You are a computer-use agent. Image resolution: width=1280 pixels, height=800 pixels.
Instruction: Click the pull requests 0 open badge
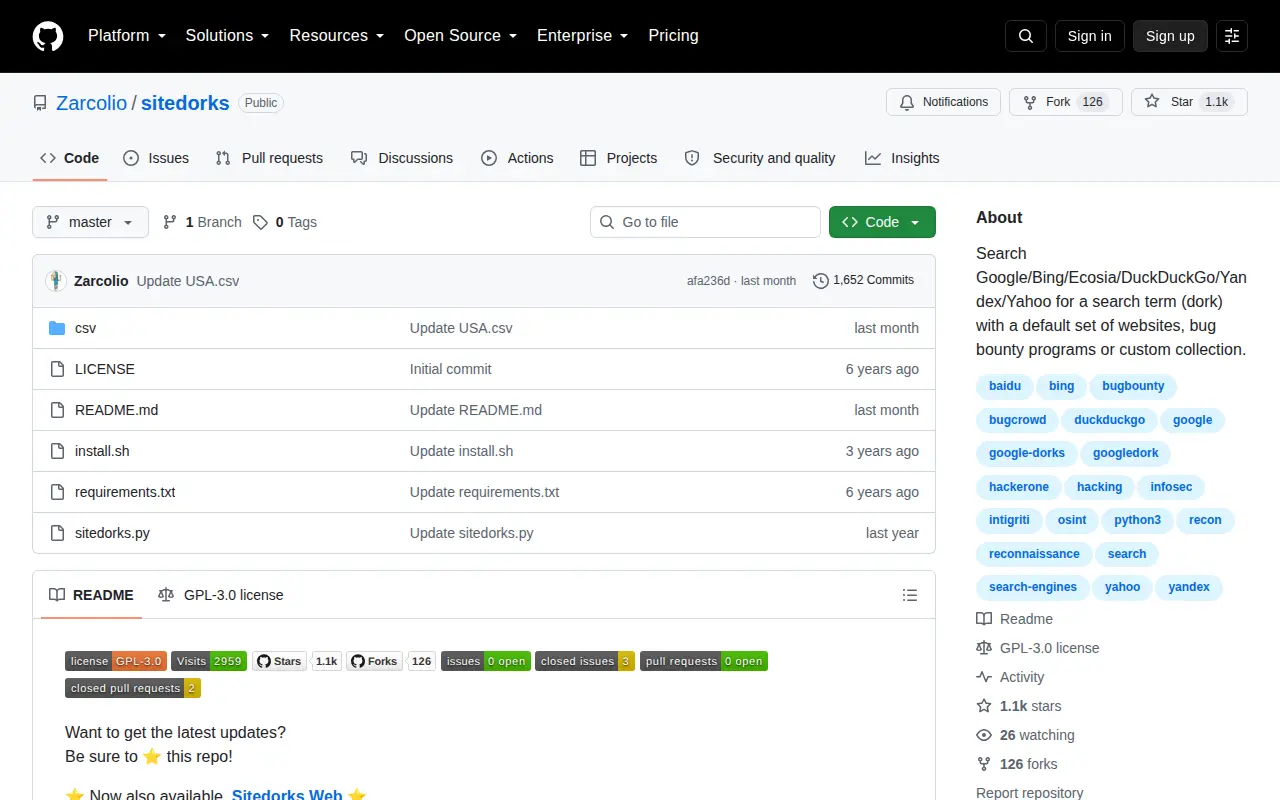pos(704,661)
